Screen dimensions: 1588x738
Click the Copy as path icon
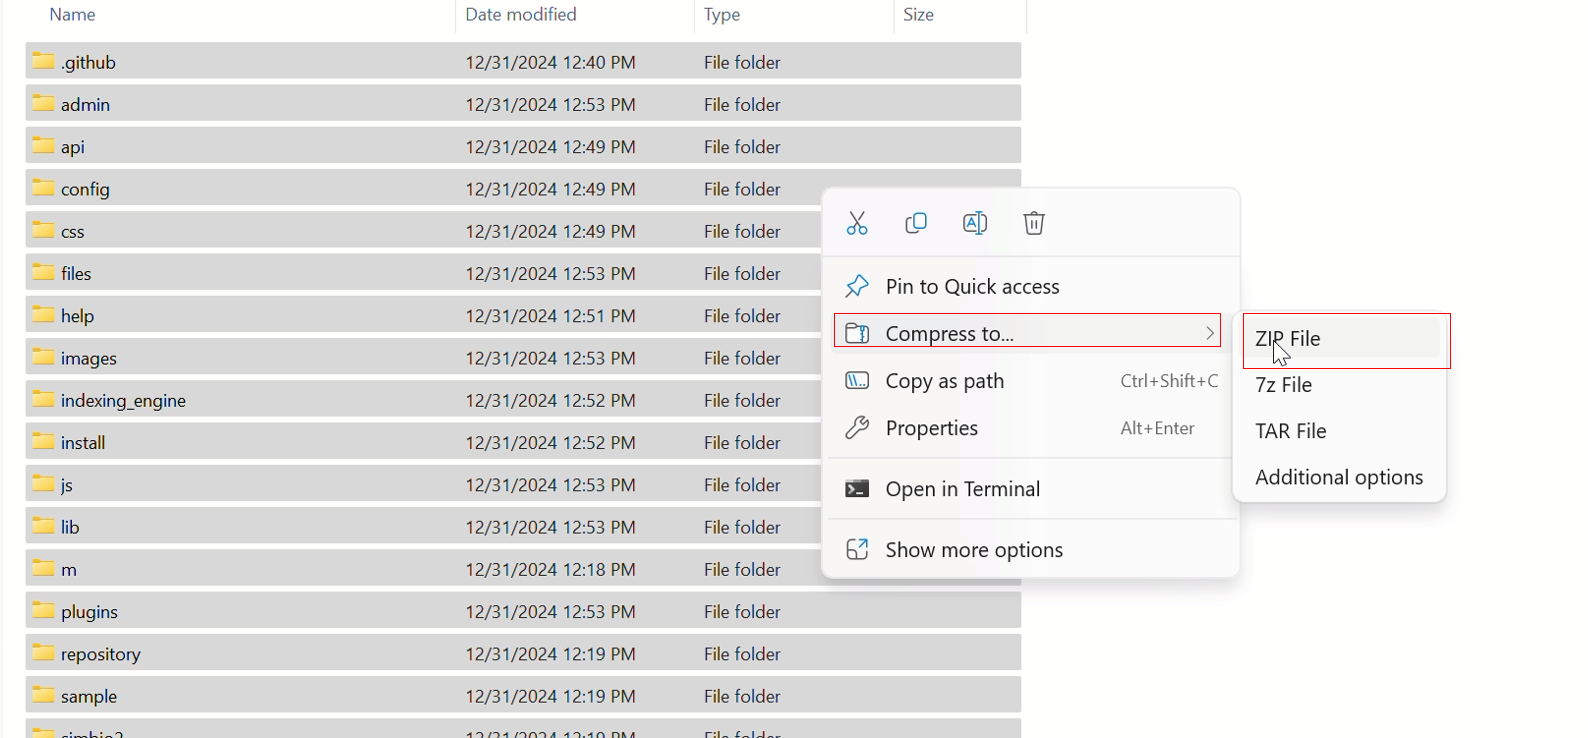click(x=857, y=381)
